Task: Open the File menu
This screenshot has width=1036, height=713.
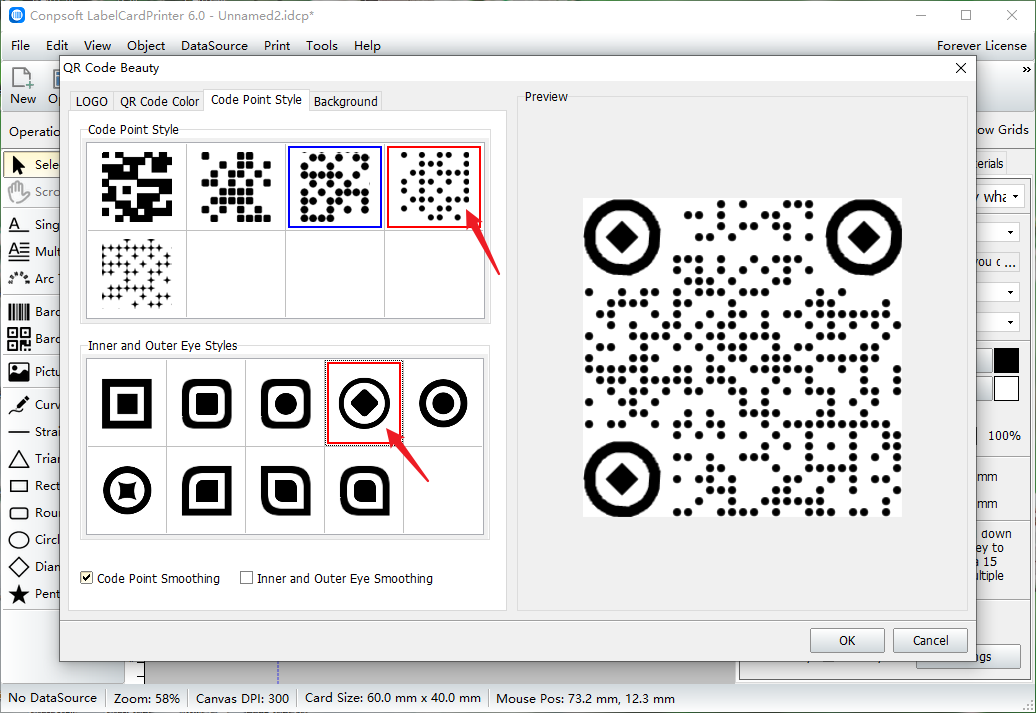Action: tap(20, 46)
